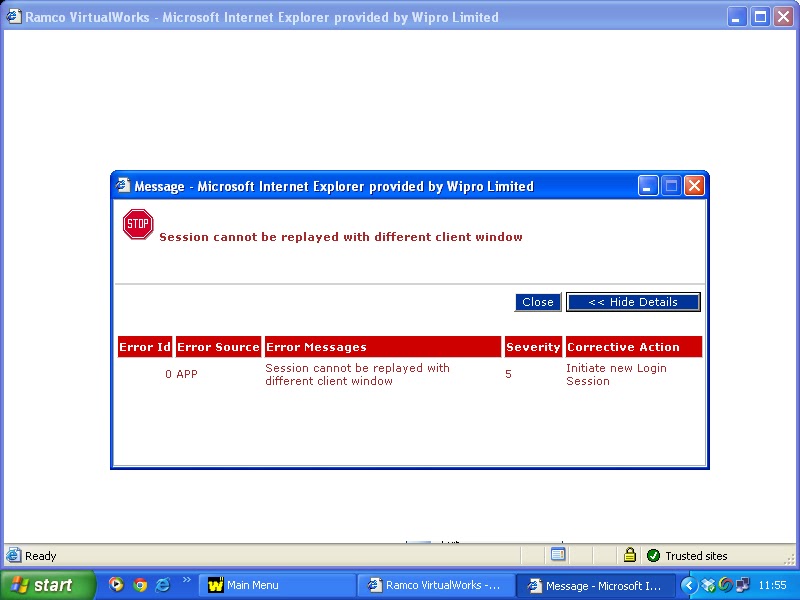
Task: Click the swirl-shaped system tray icon
Action: pyautogui.click(x=725, y=585)
